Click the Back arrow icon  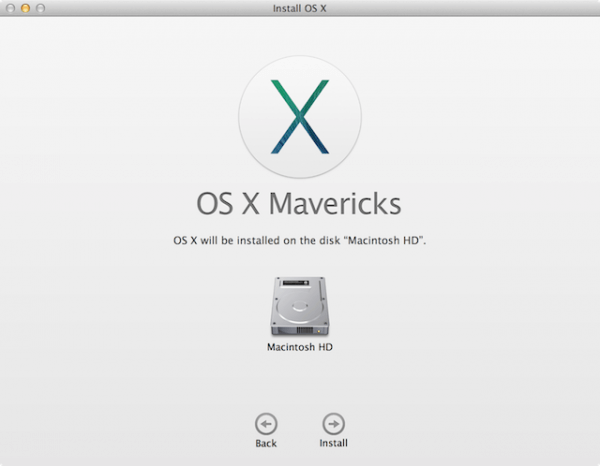pos(266,424)
